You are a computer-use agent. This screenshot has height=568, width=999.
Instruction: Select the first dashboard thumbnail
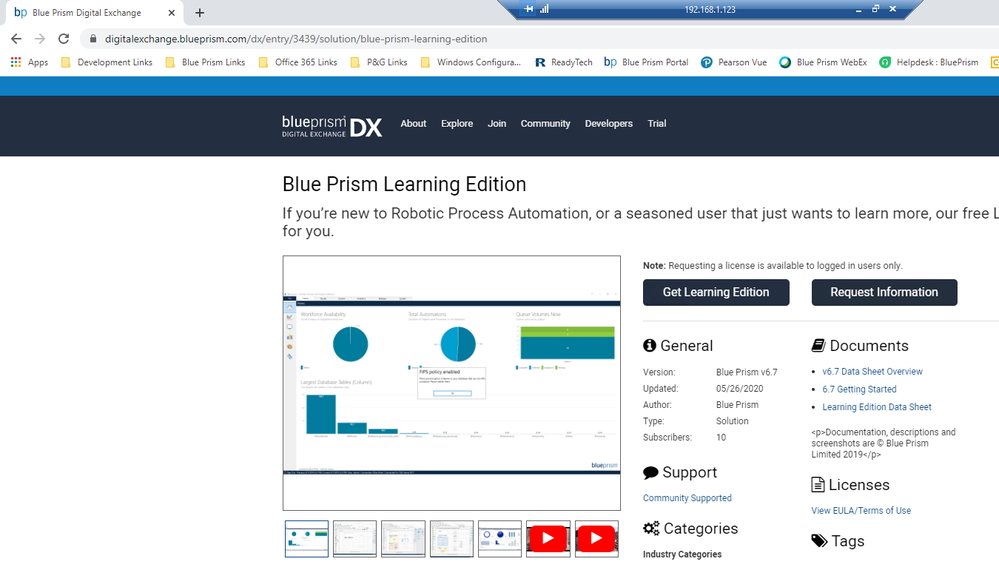[306, 539]
